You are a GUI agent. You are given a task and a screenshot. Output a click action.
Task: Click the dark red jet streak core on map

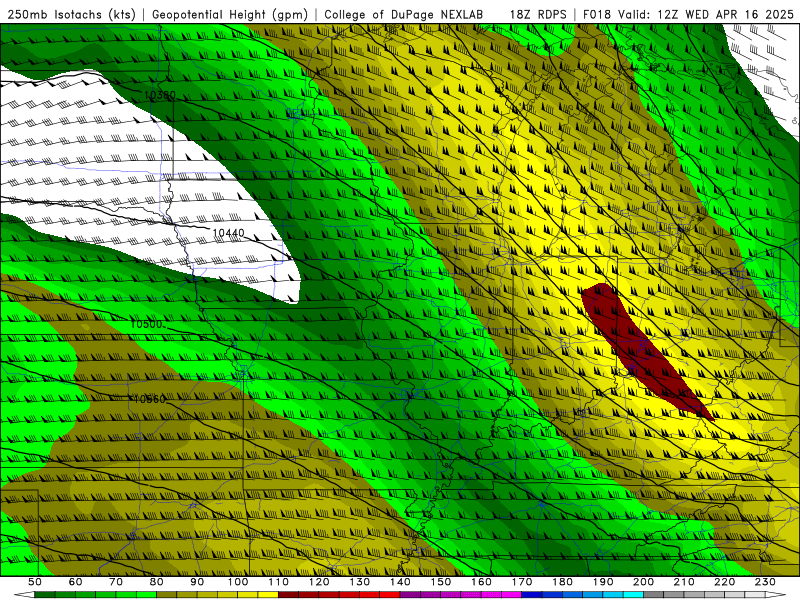click(645, 352)
